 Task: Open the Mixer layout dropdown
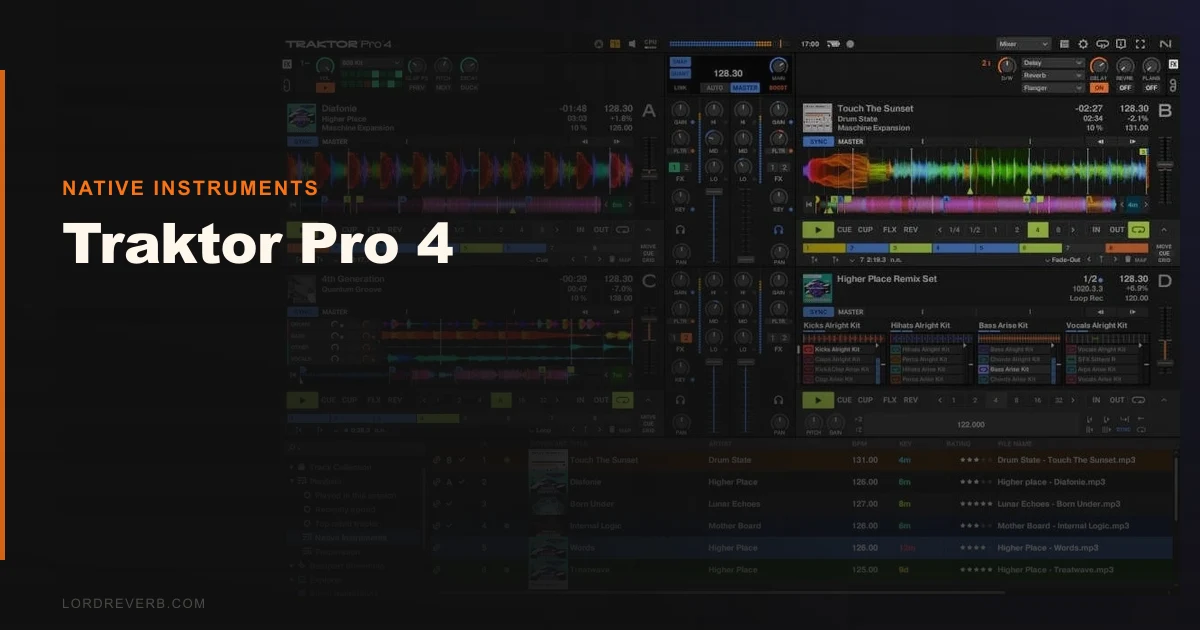click(x=1023, y=44)
